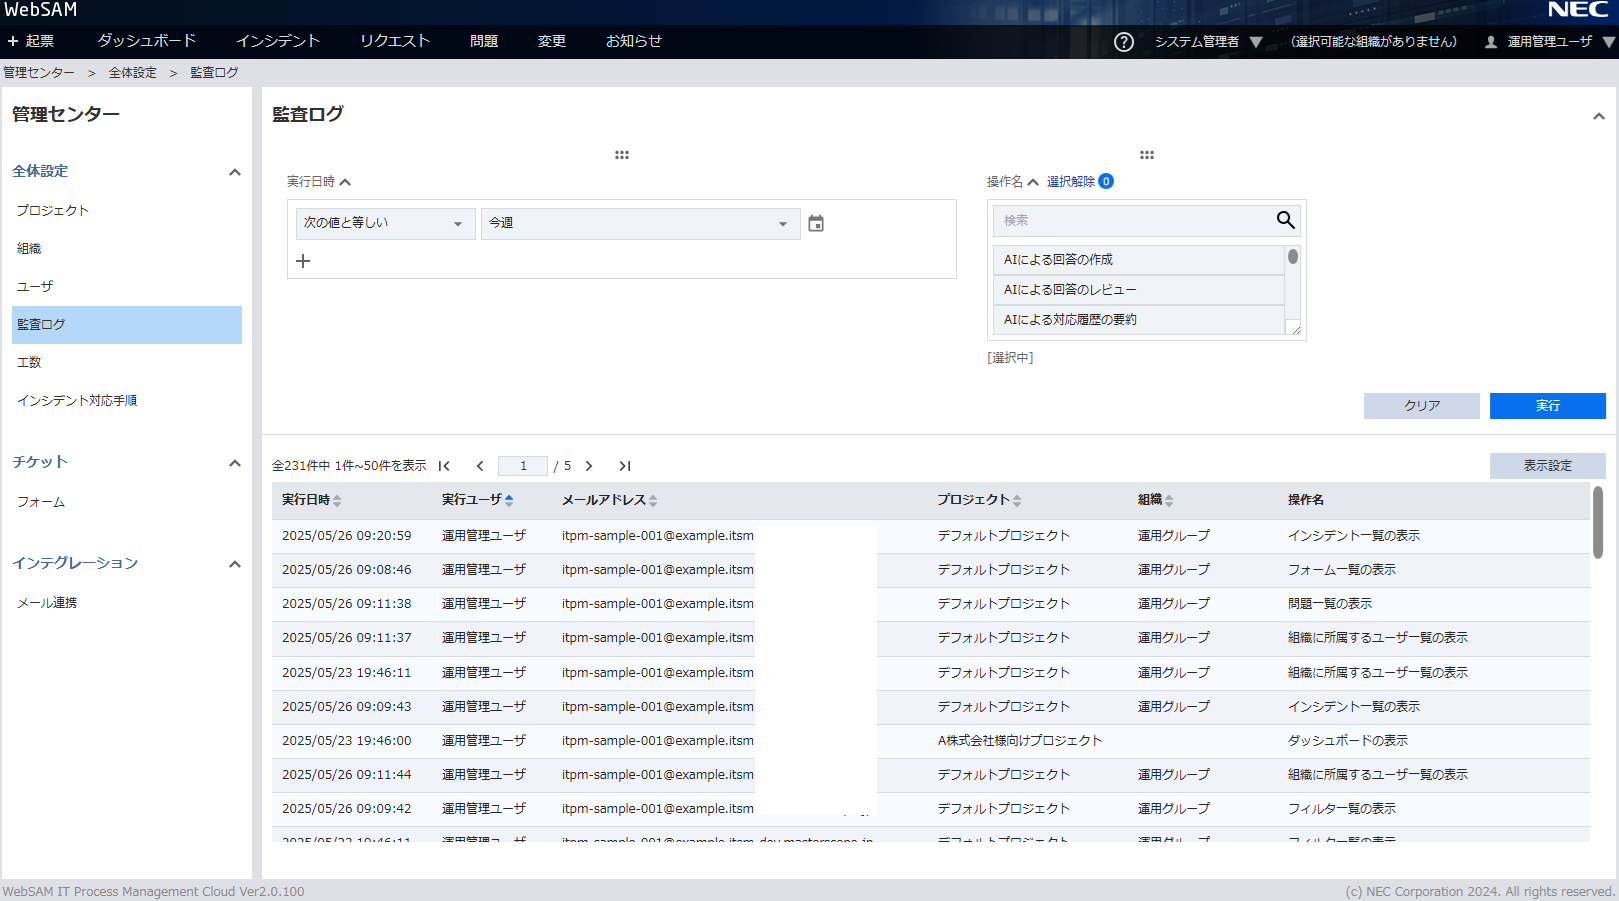Click the drag handle above 操作名 filter

click(1146, 155)
